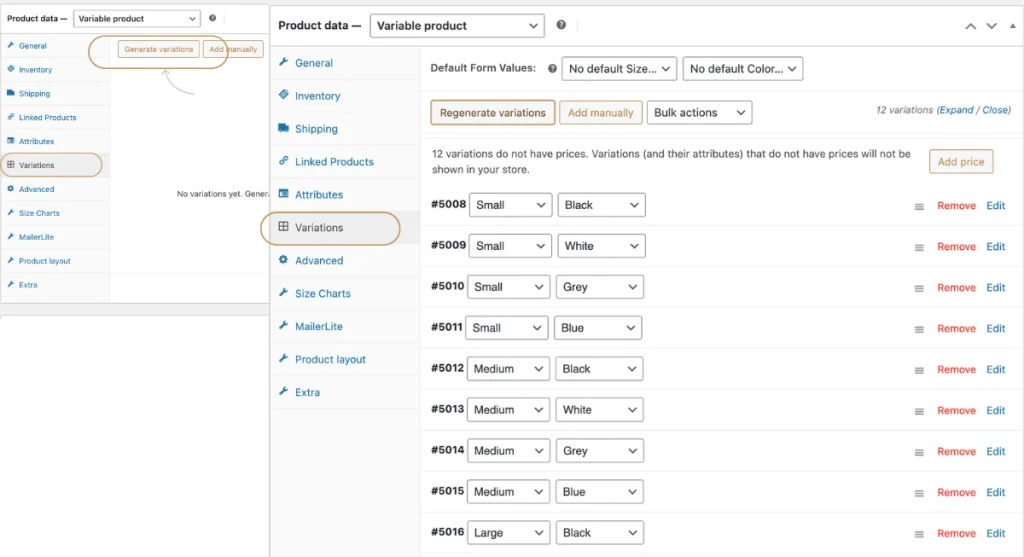Open the No default Size dropdown

[x=618, y=69]
